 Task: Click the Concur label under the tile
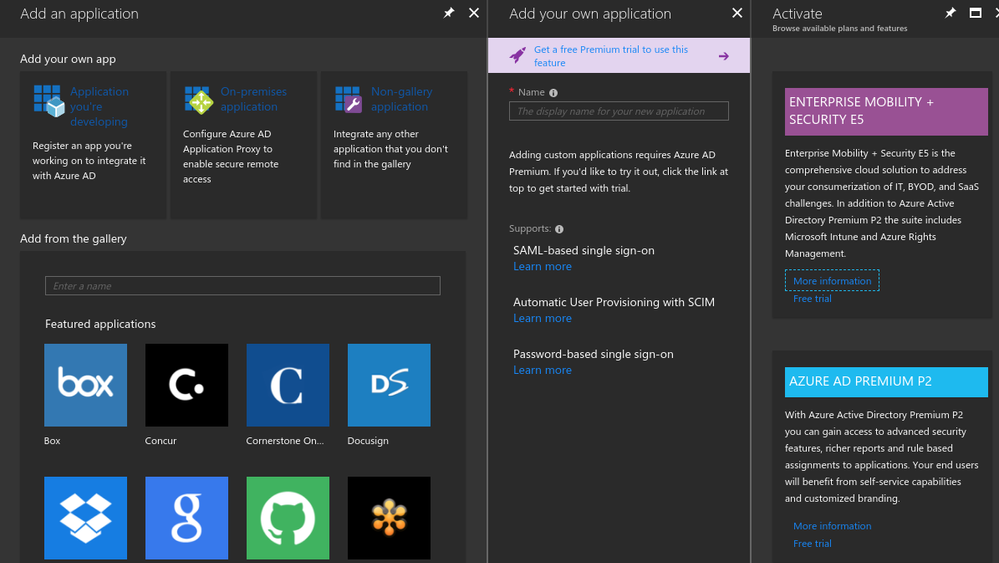(x=161, y=441)
